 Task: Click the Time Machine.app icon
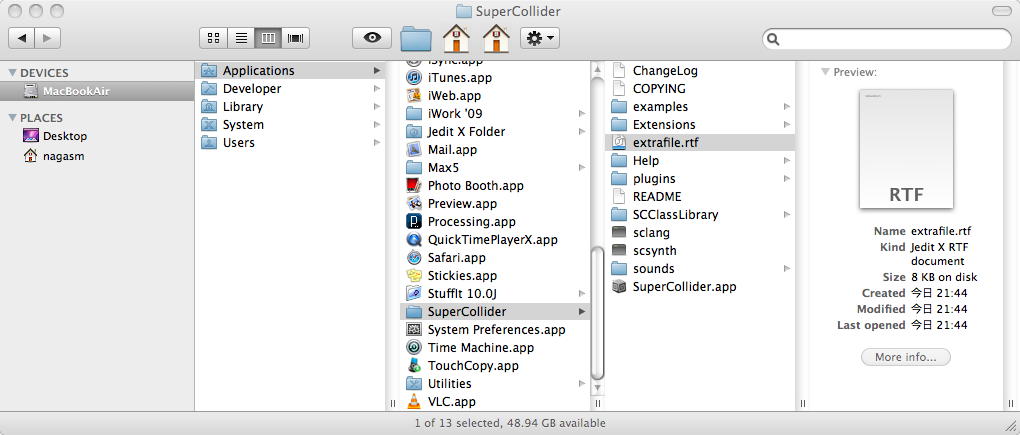coord(414,348)
